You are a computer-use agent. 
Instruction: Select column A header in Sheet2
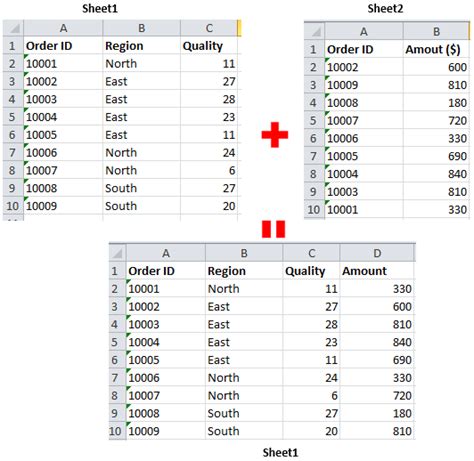pos(364,31)
